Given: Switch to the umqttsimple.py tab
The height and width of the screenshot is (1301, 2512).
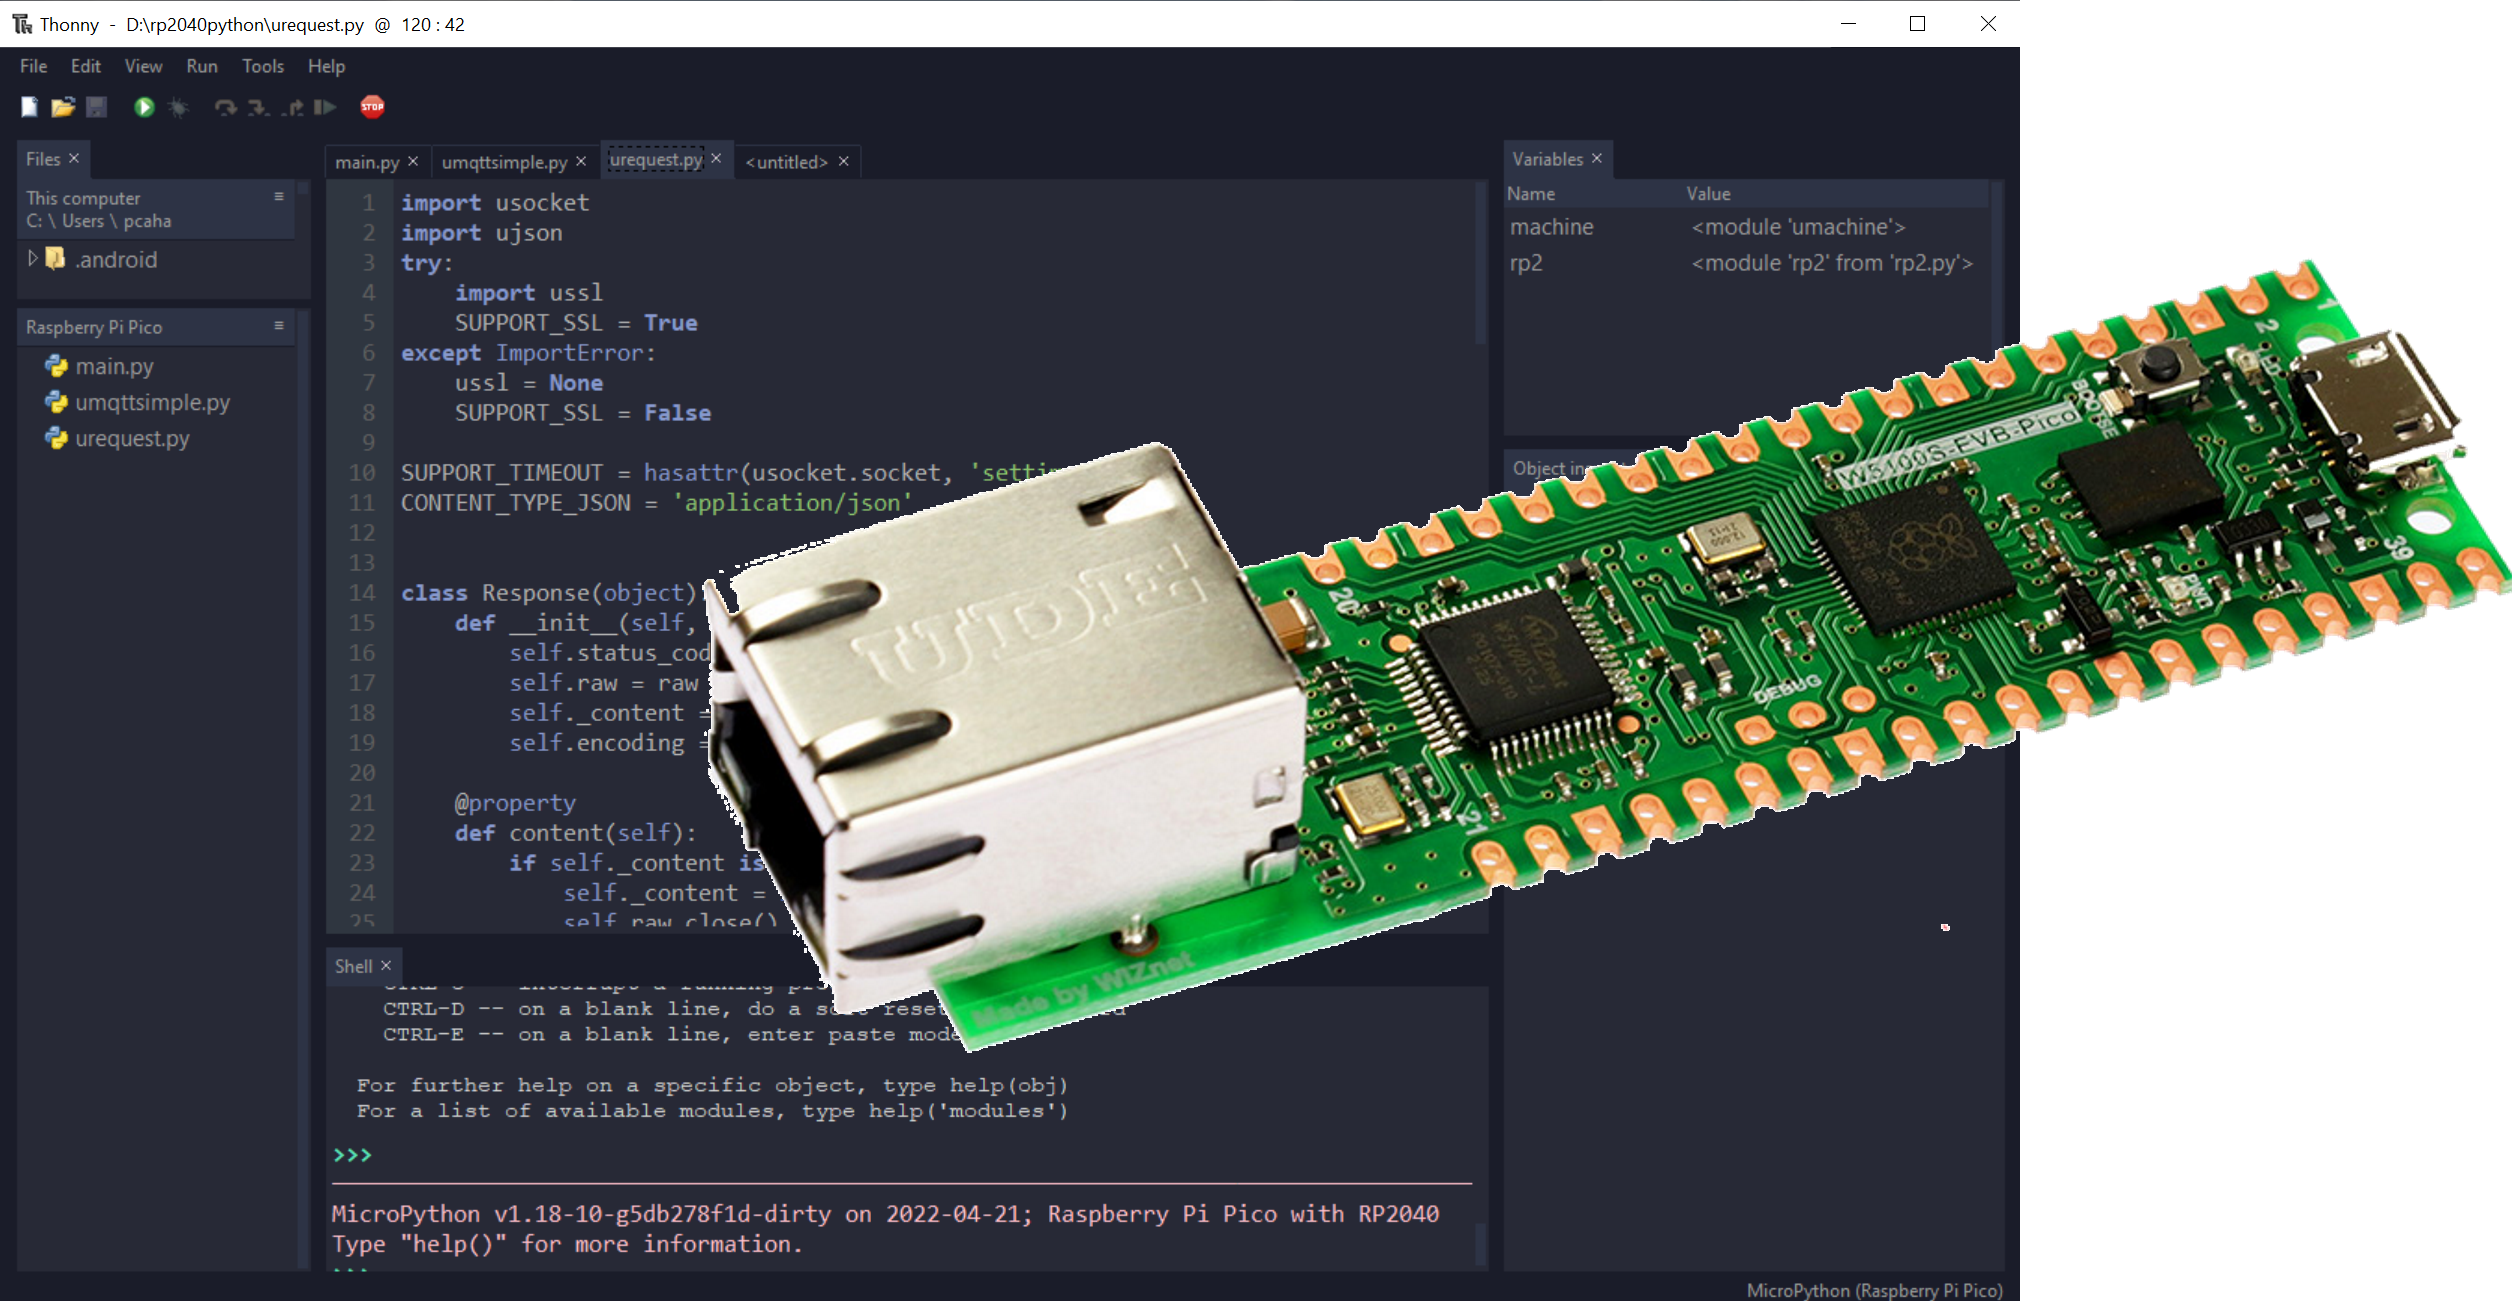Looking at the screenshot, I should 504,162.
